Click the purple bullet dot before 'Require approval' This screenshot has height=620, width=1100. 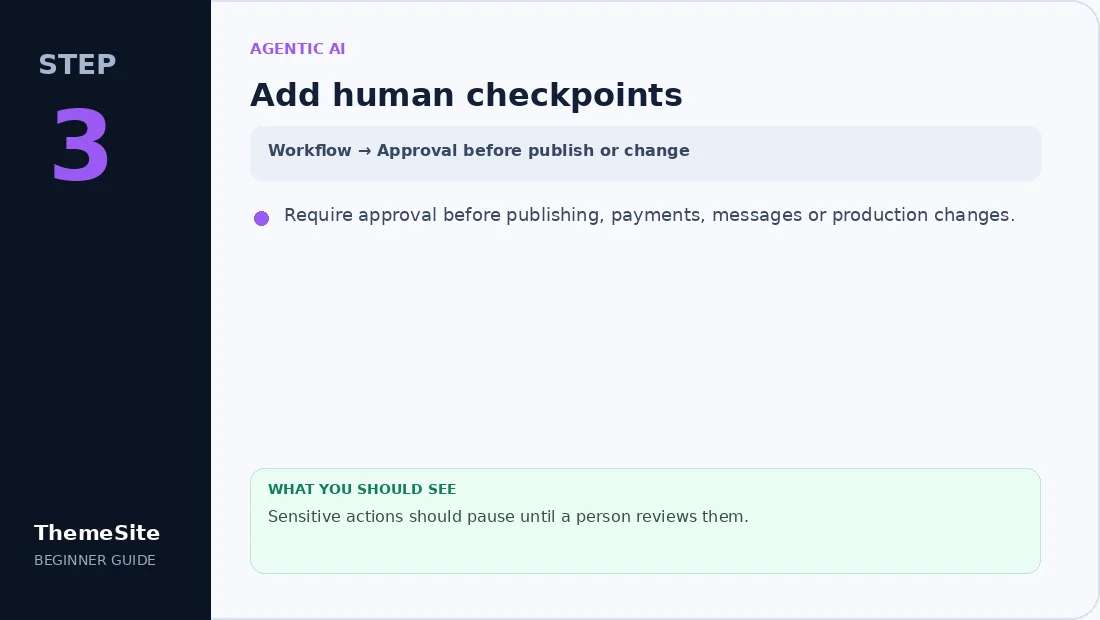coord(262,219)
